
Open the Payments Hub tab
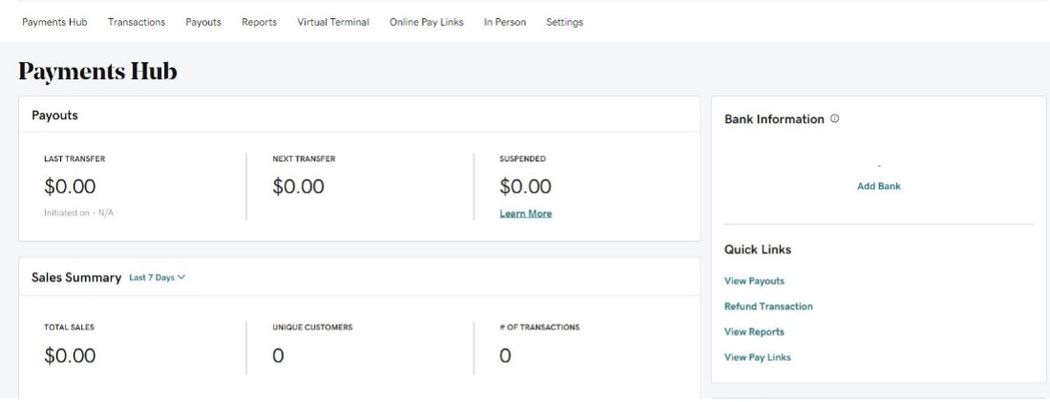(54, 22)
